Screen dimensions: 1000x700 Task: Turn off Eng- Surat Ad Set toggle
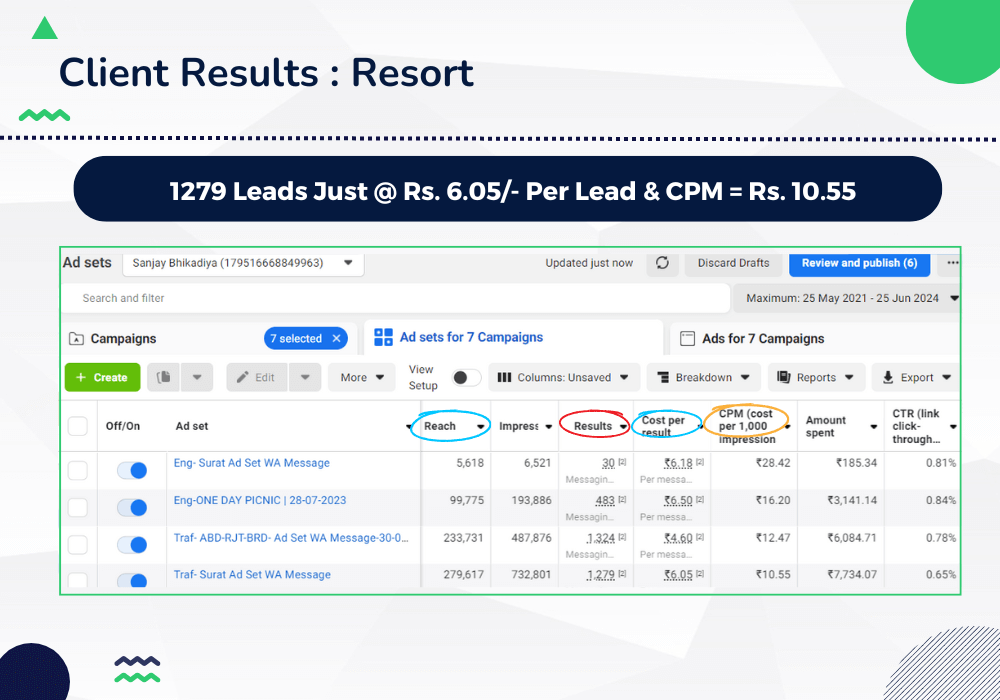point(131,470)
